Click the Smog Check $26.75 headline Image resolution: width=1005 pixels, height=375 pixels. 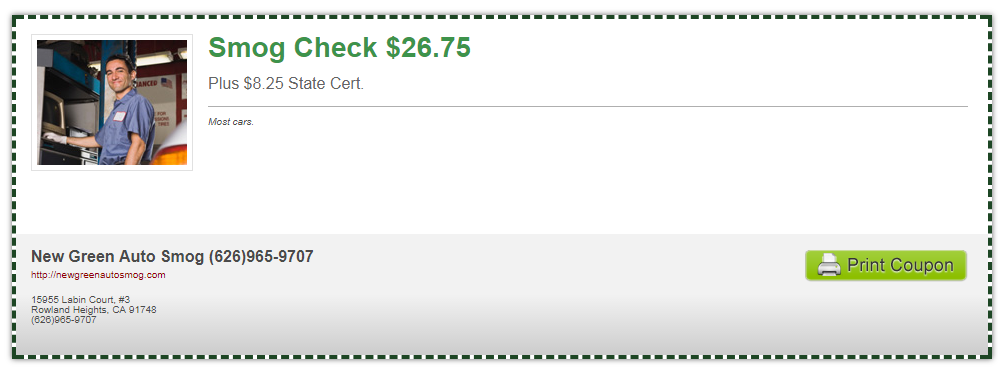(x=340, y=47)
